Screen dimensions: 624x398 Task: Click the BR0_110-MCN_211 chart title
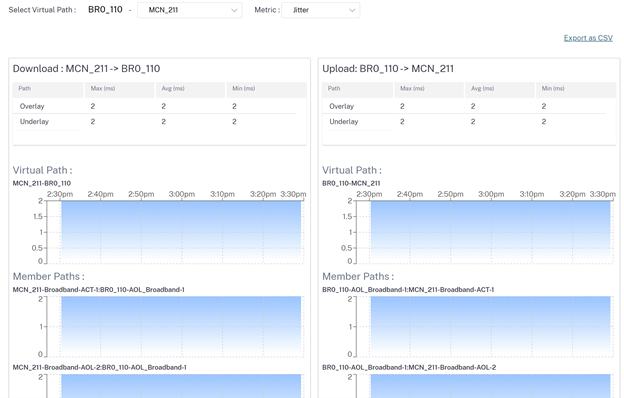[x=351, y=183]
